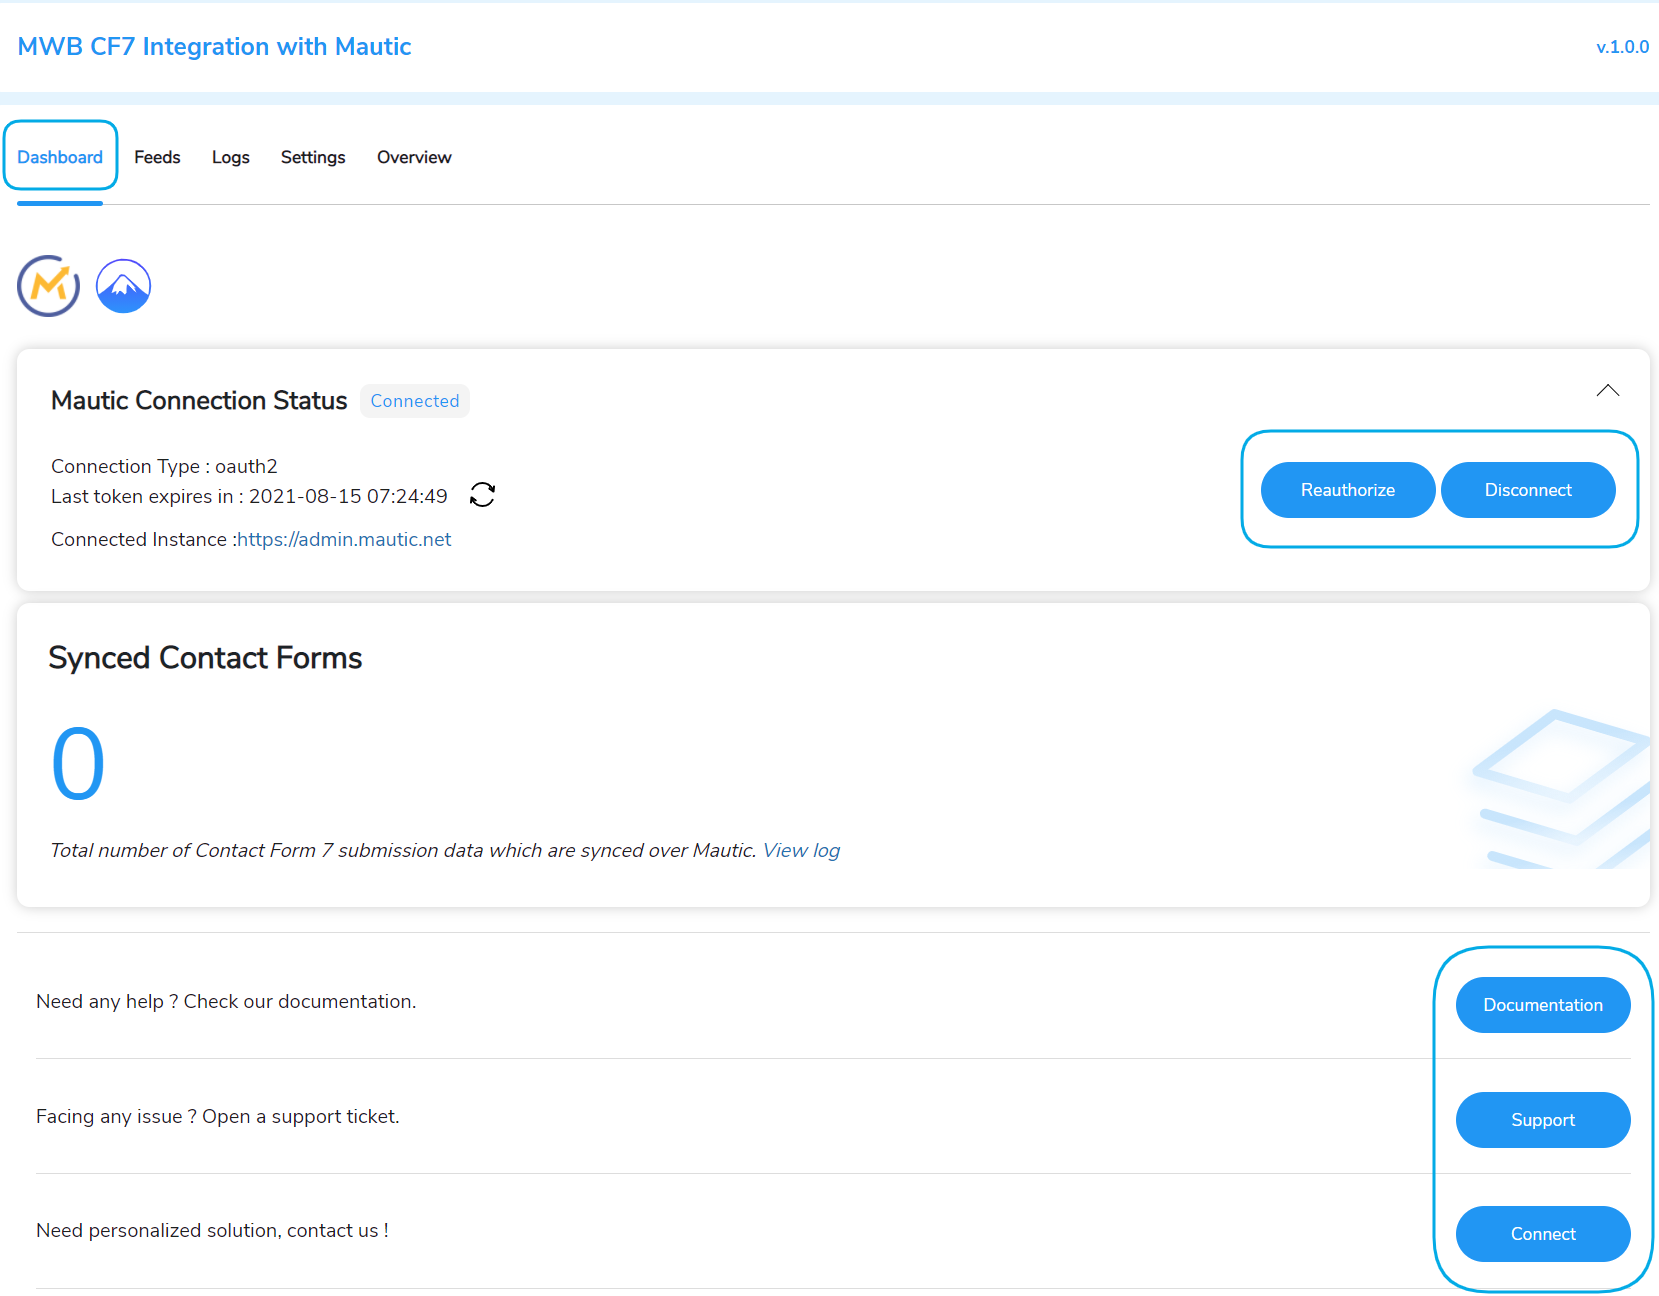Viewport: 1659px width, 1296px height.
Task: Open the Feeds tab
Action: [x=157, y=157]
